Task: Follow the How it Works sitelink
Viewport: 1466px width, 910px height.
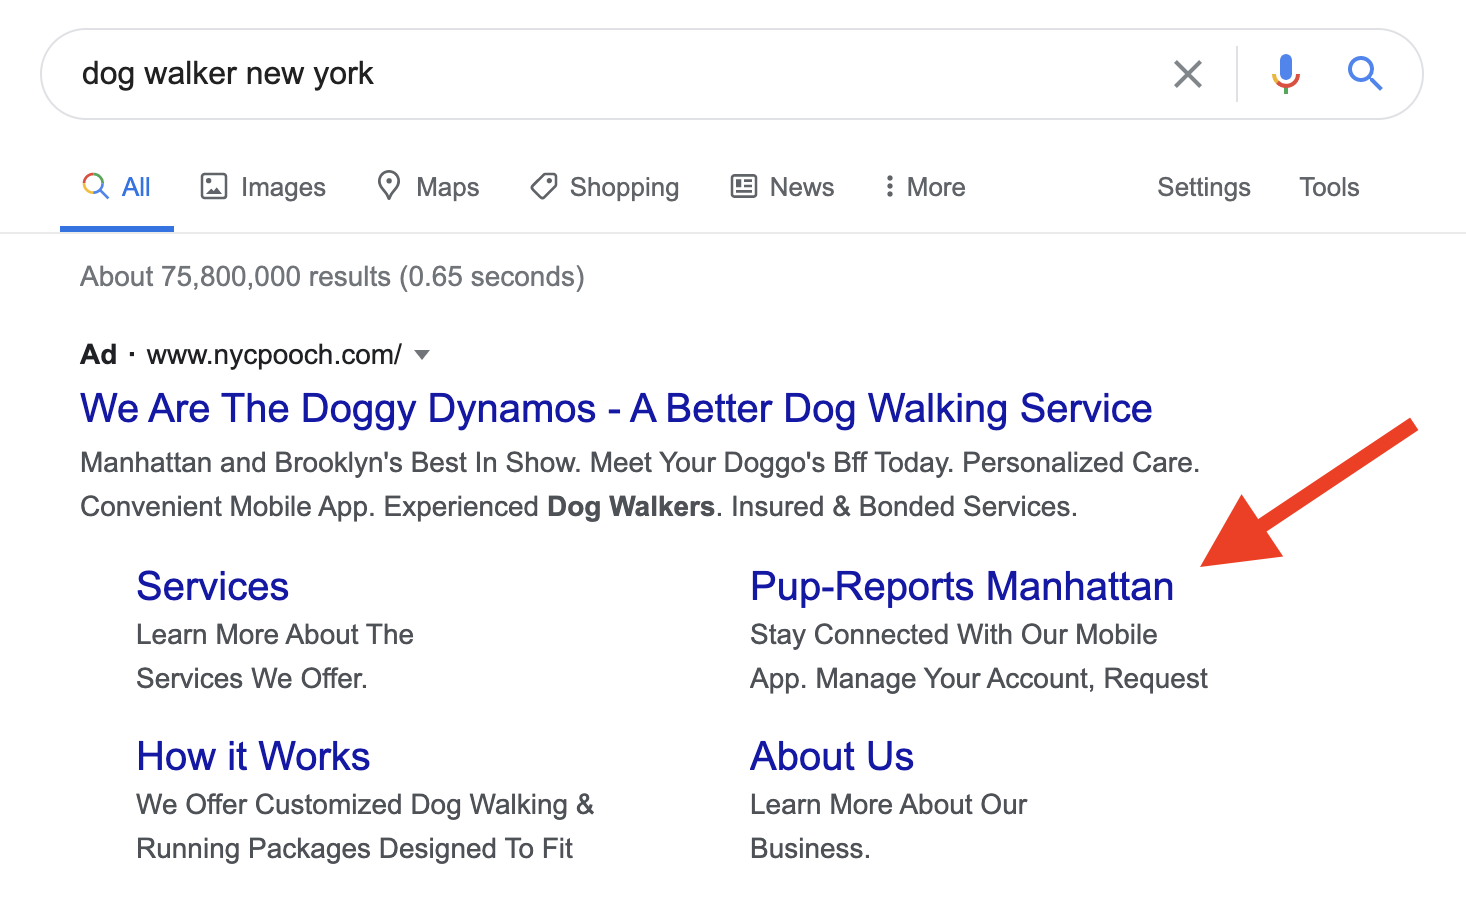Action: point(253,757)
